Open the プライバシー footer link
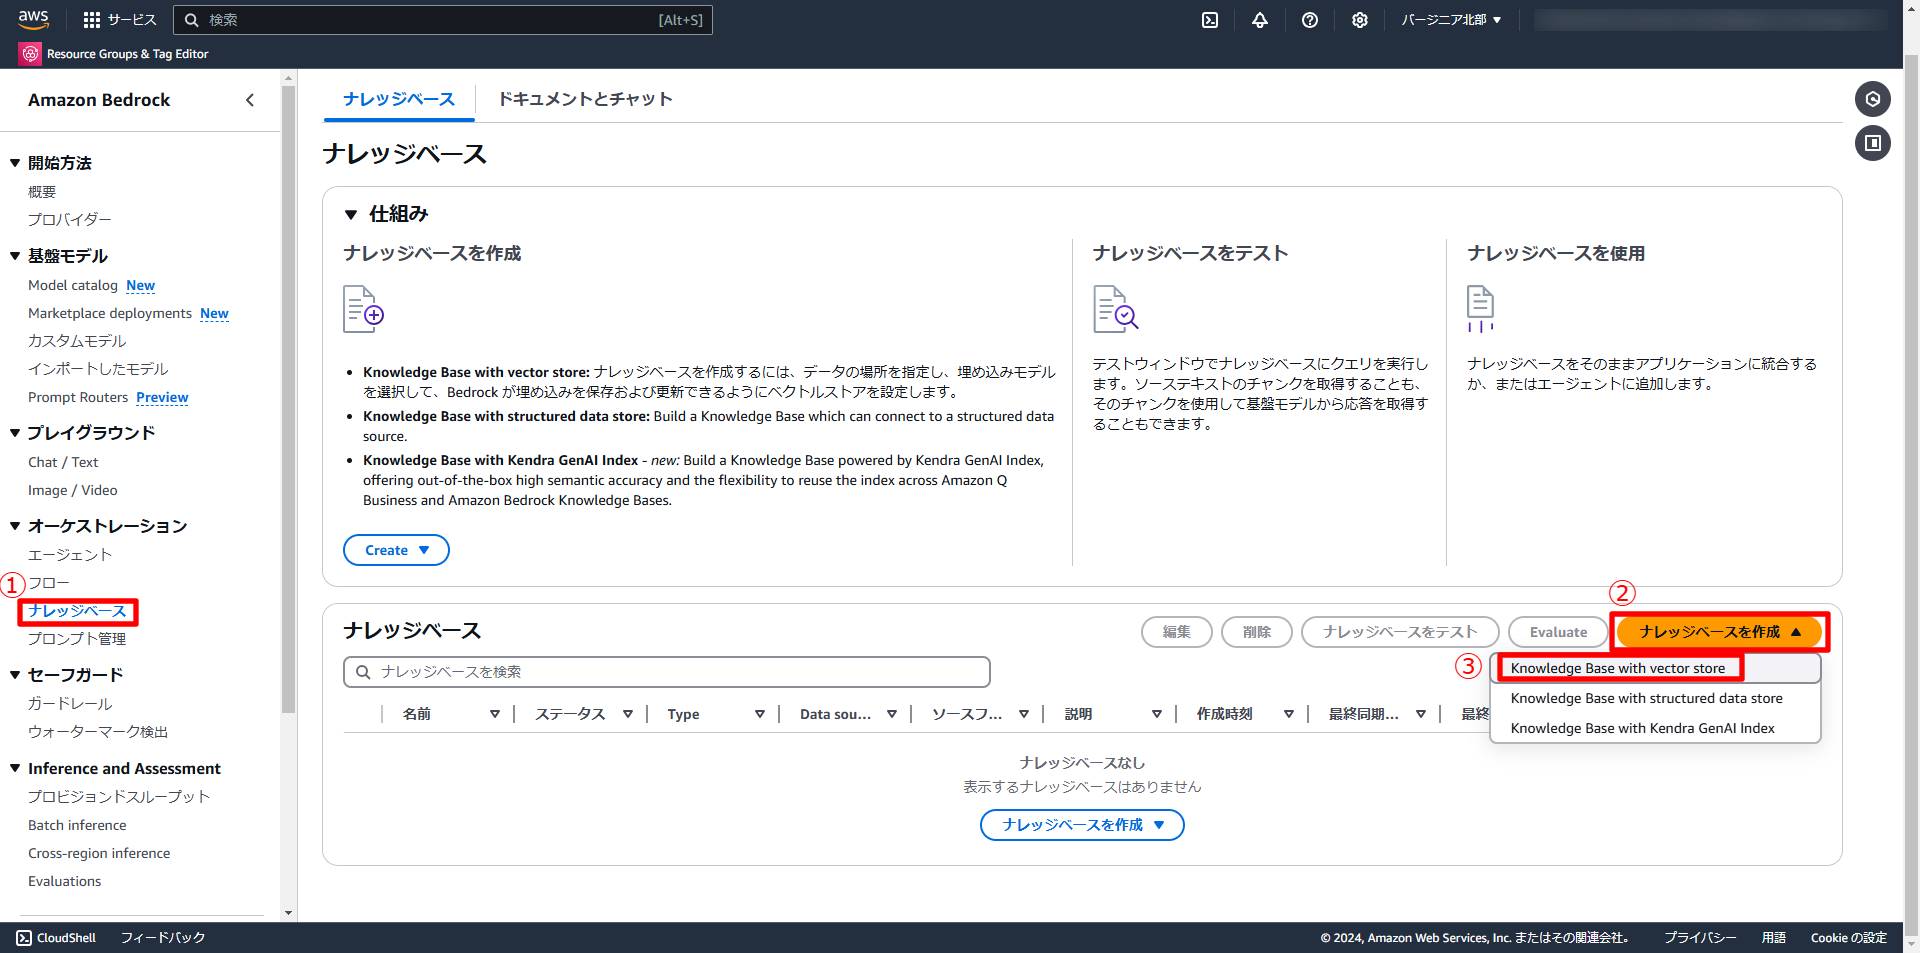1920x953 pixels. pos(1700,938)
